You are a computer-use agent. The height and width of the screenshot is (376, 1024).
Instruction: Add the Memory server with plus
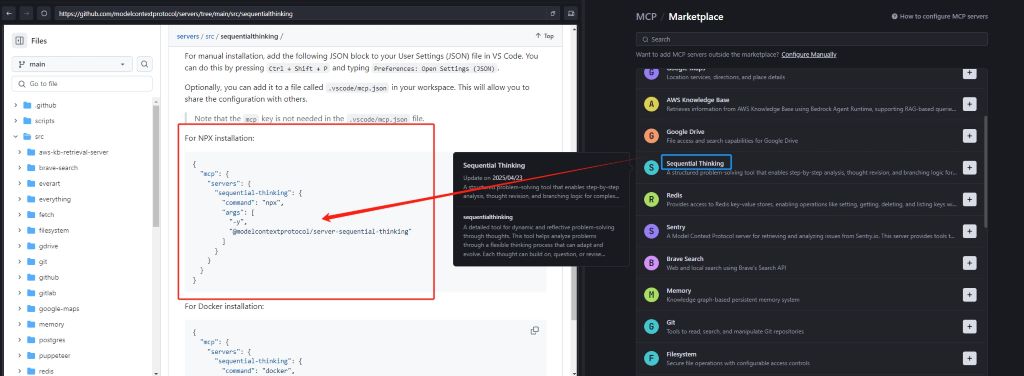(x=970, y=295)
